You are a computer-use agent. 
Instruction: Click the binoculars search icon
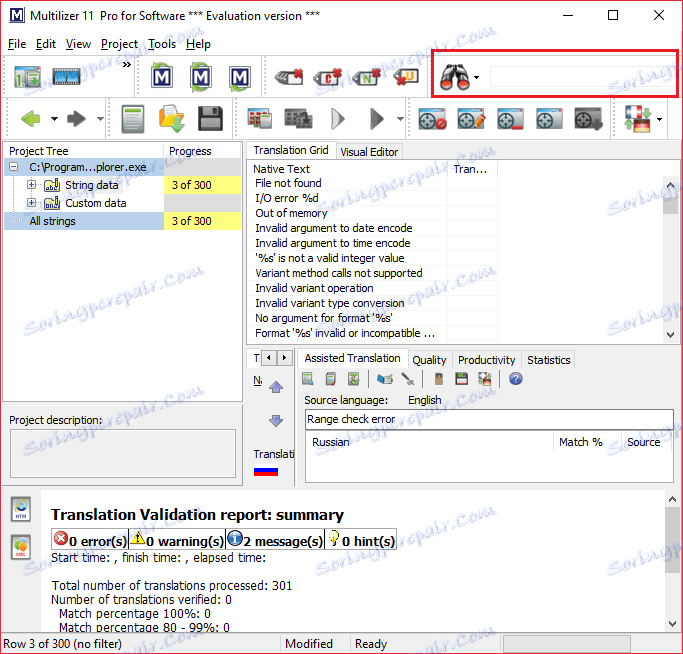click(x=454, y=77)
